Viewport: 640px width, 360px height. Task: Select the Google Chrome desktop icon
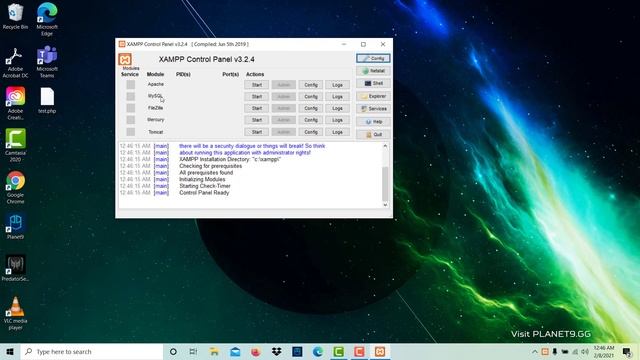tap(16, 187)
